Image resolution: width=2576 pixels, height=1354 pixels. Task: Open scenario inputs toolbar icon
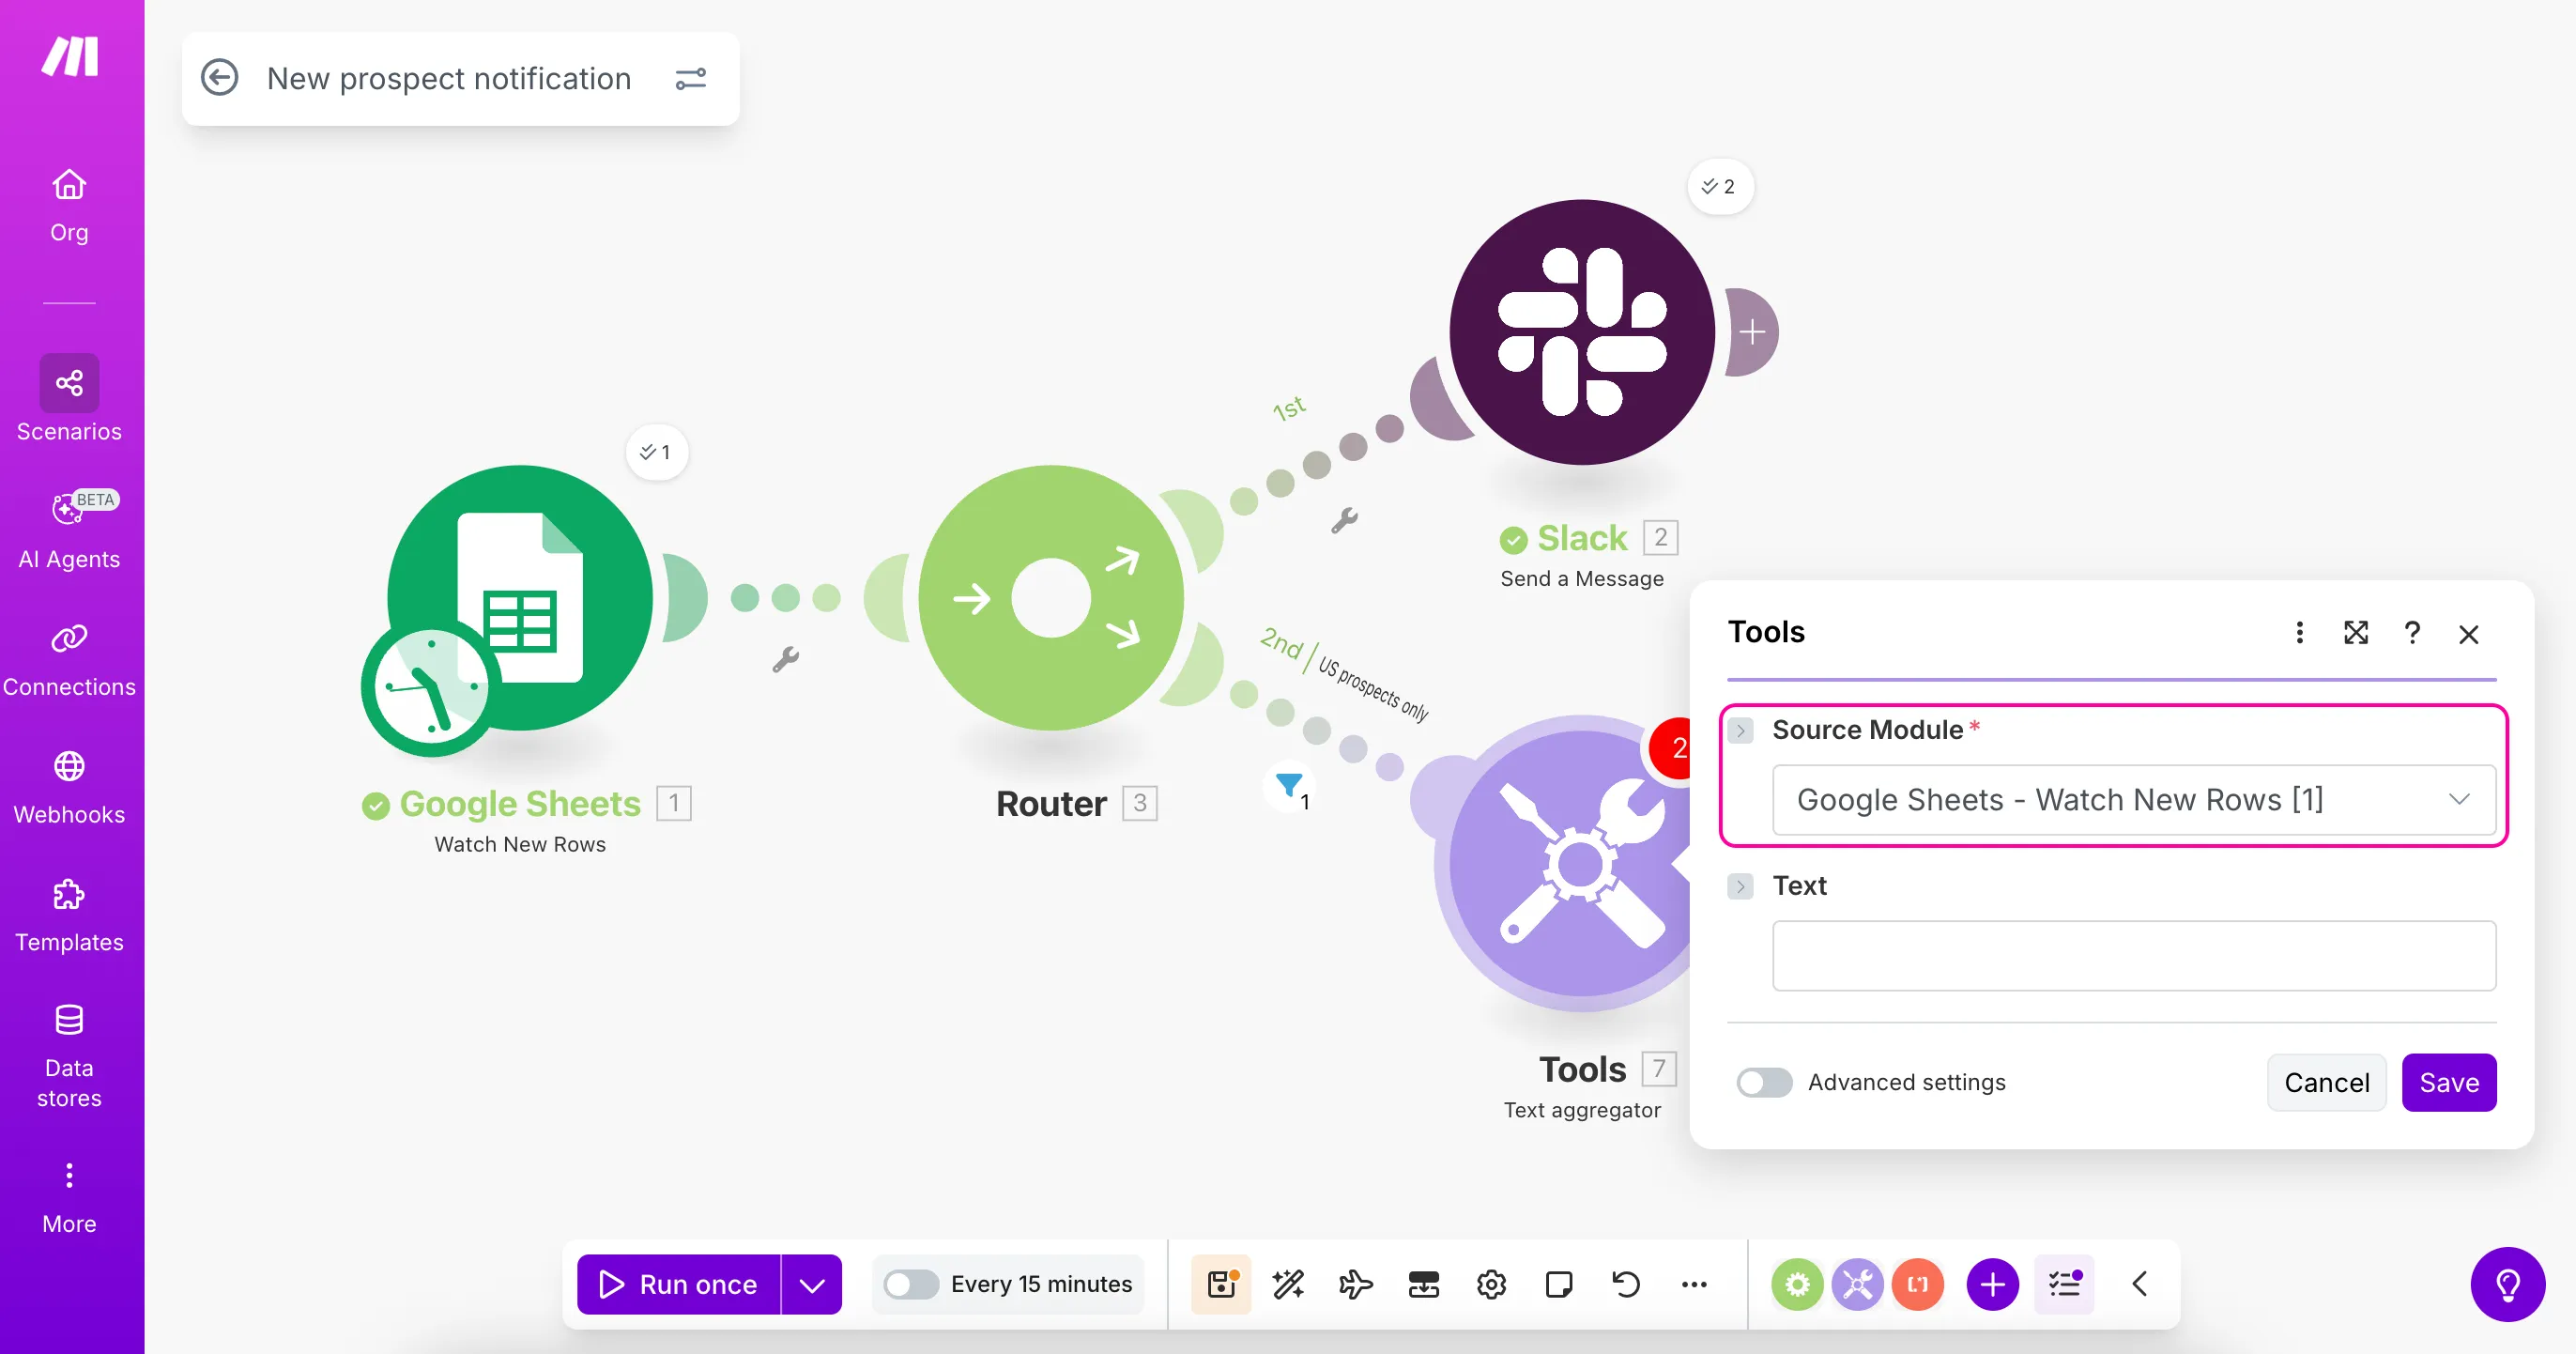tap(1424, 1284)
